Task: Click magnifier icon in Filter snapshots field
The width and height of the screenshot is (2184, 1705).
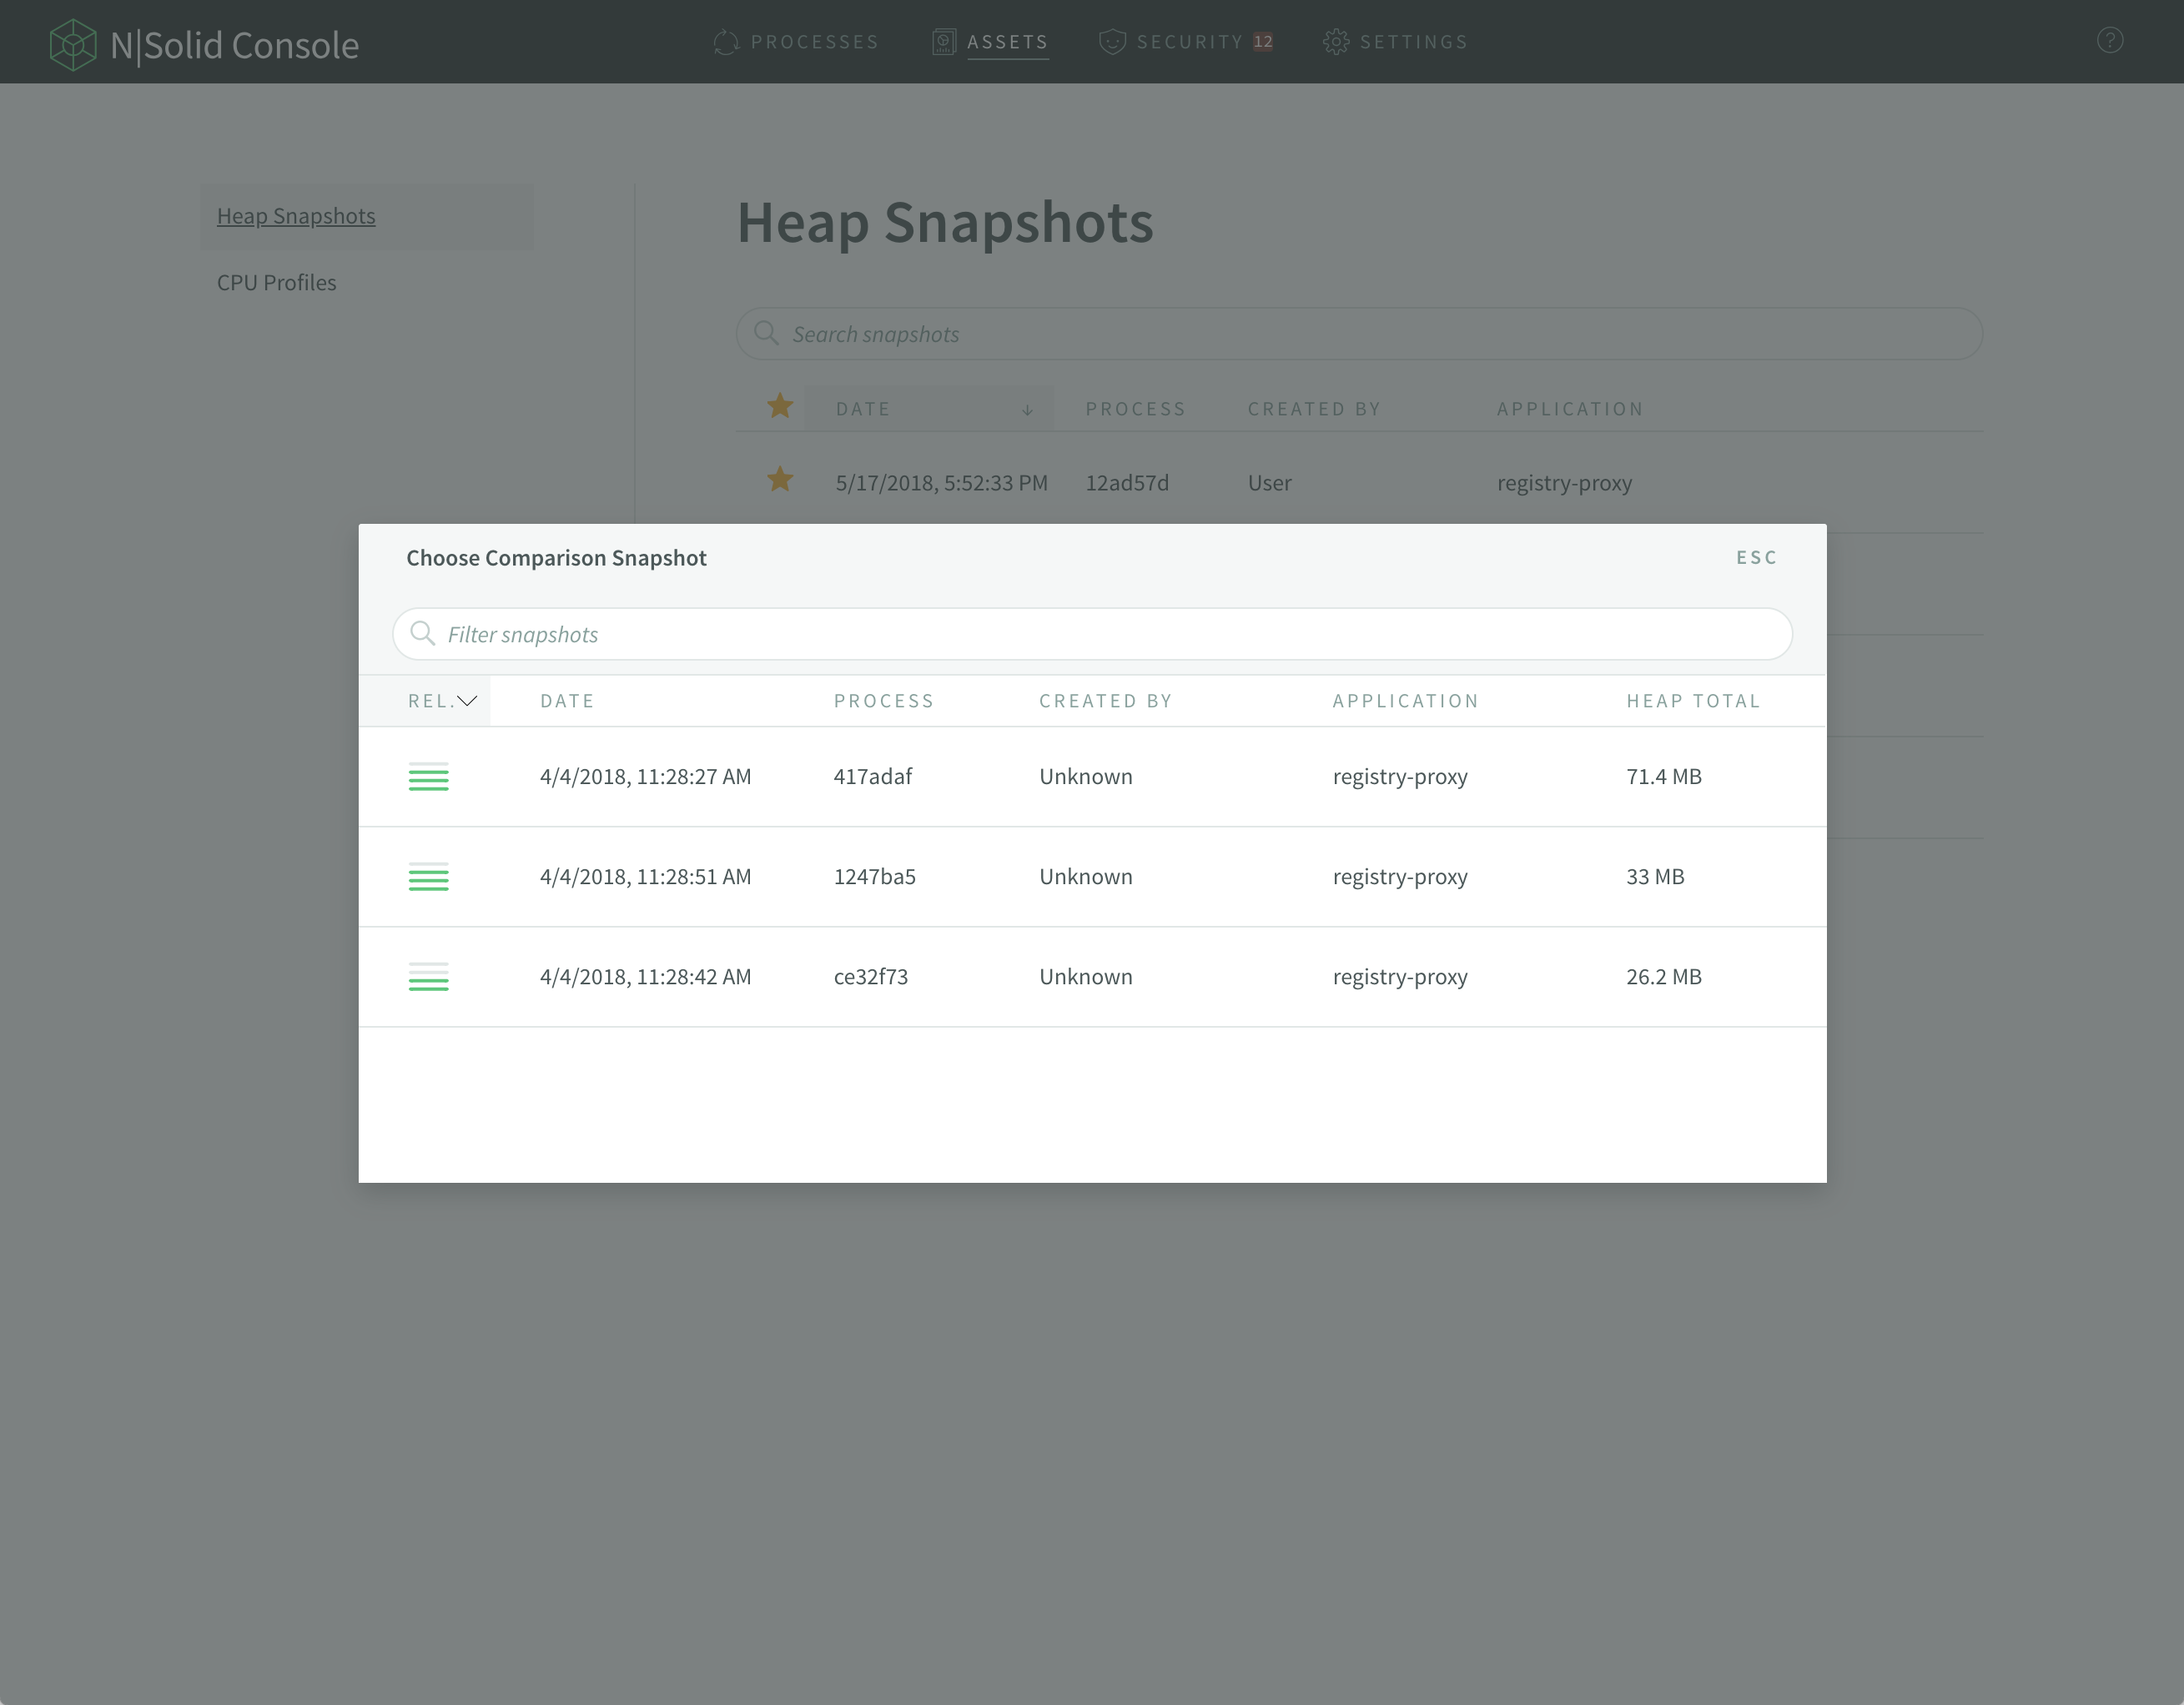Action: coord(423,633)
